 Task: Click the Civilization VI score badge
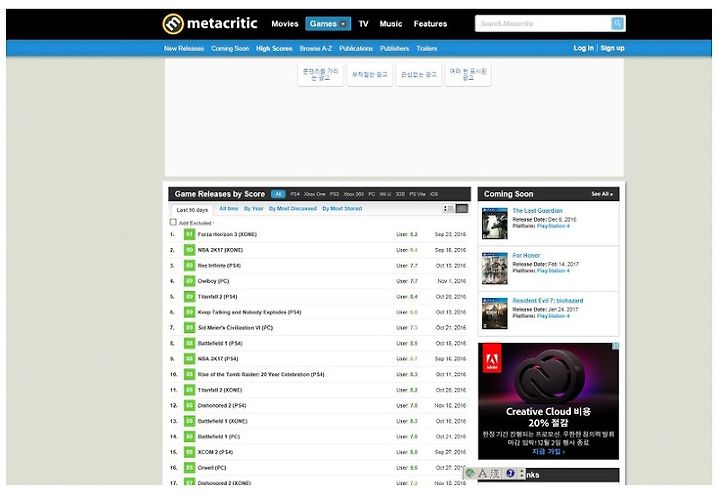(x=189, y=328)
